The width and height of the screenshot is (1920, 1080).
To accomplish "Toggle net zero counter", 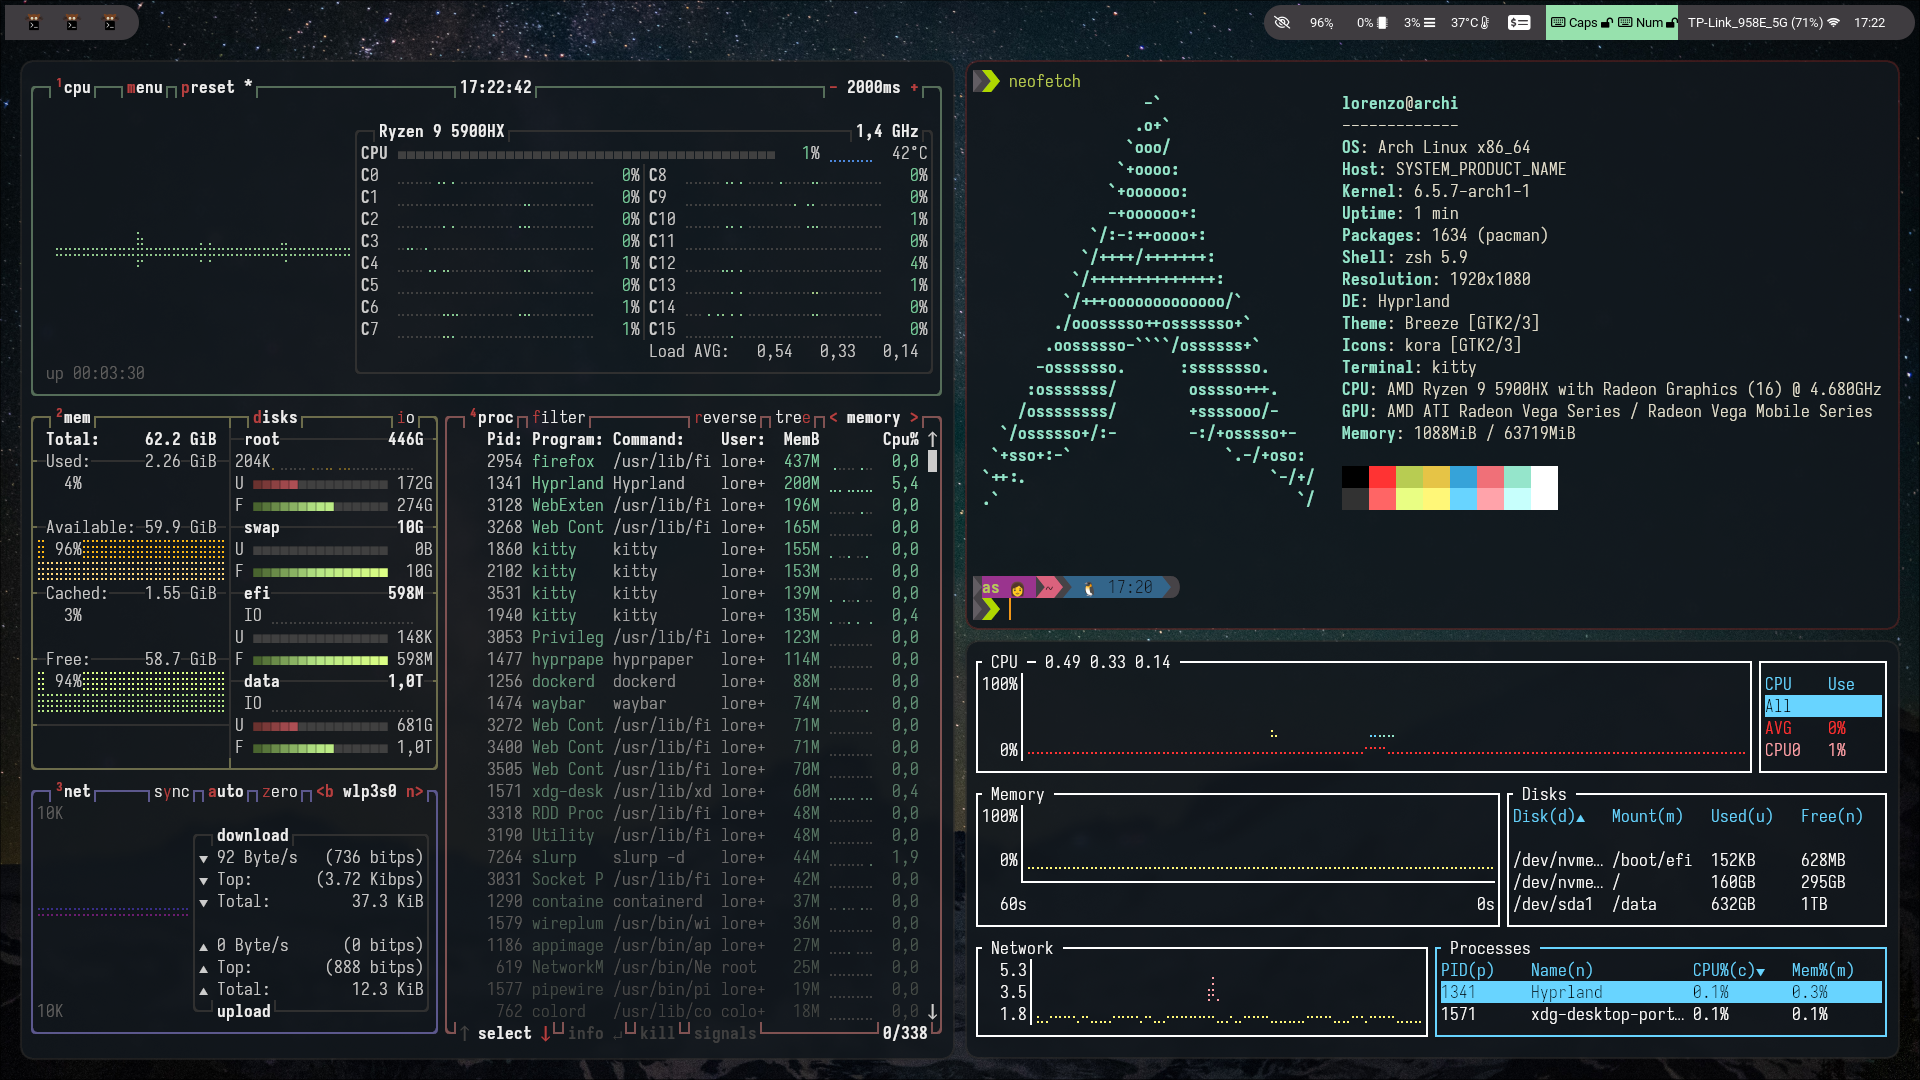I will [x=280, y=791].
